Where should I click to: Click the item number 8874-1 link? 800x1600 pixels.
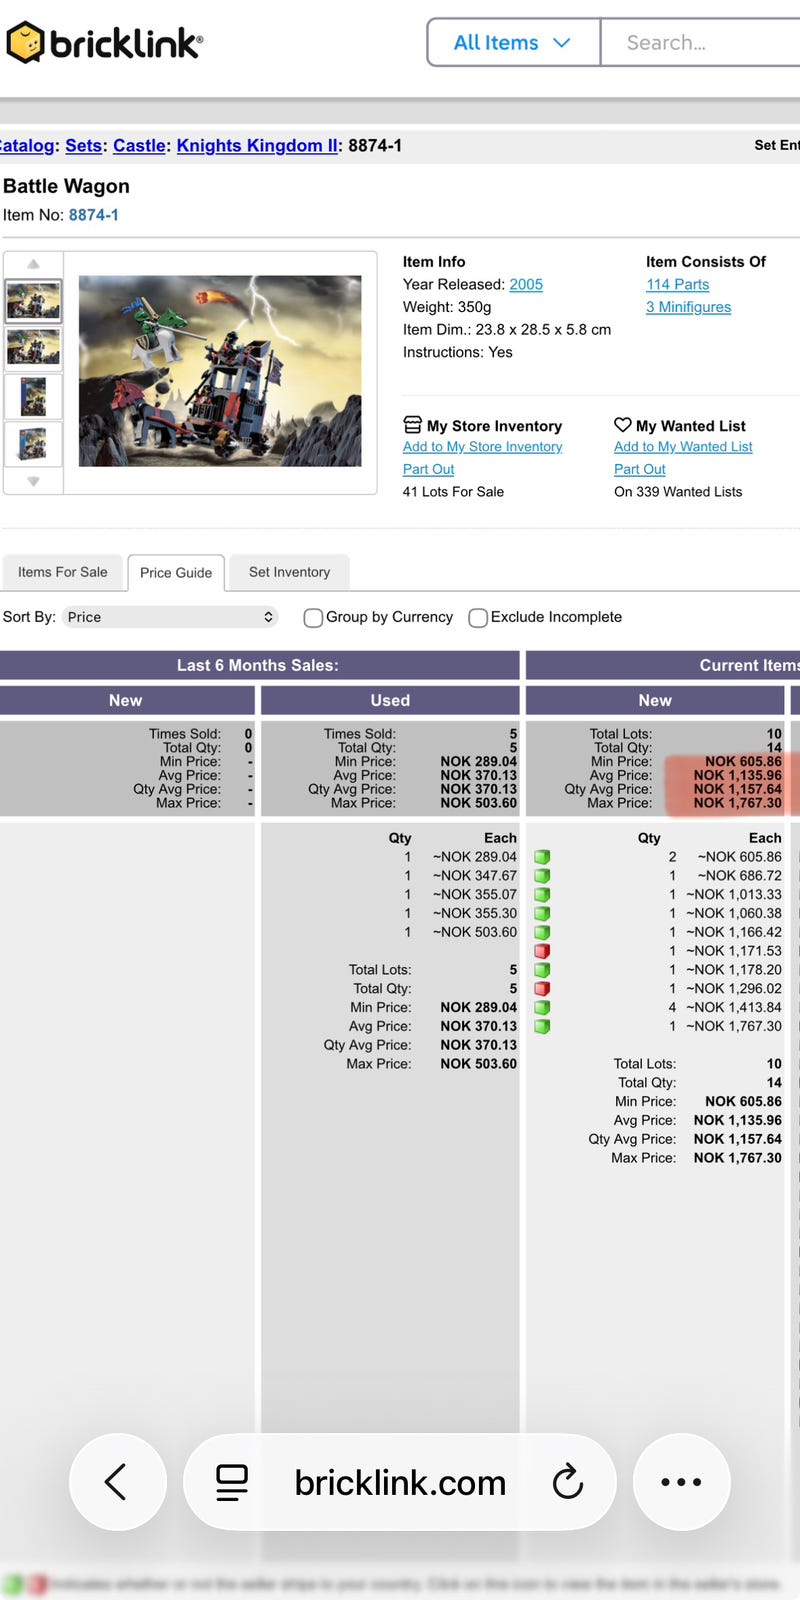point(93,215)
